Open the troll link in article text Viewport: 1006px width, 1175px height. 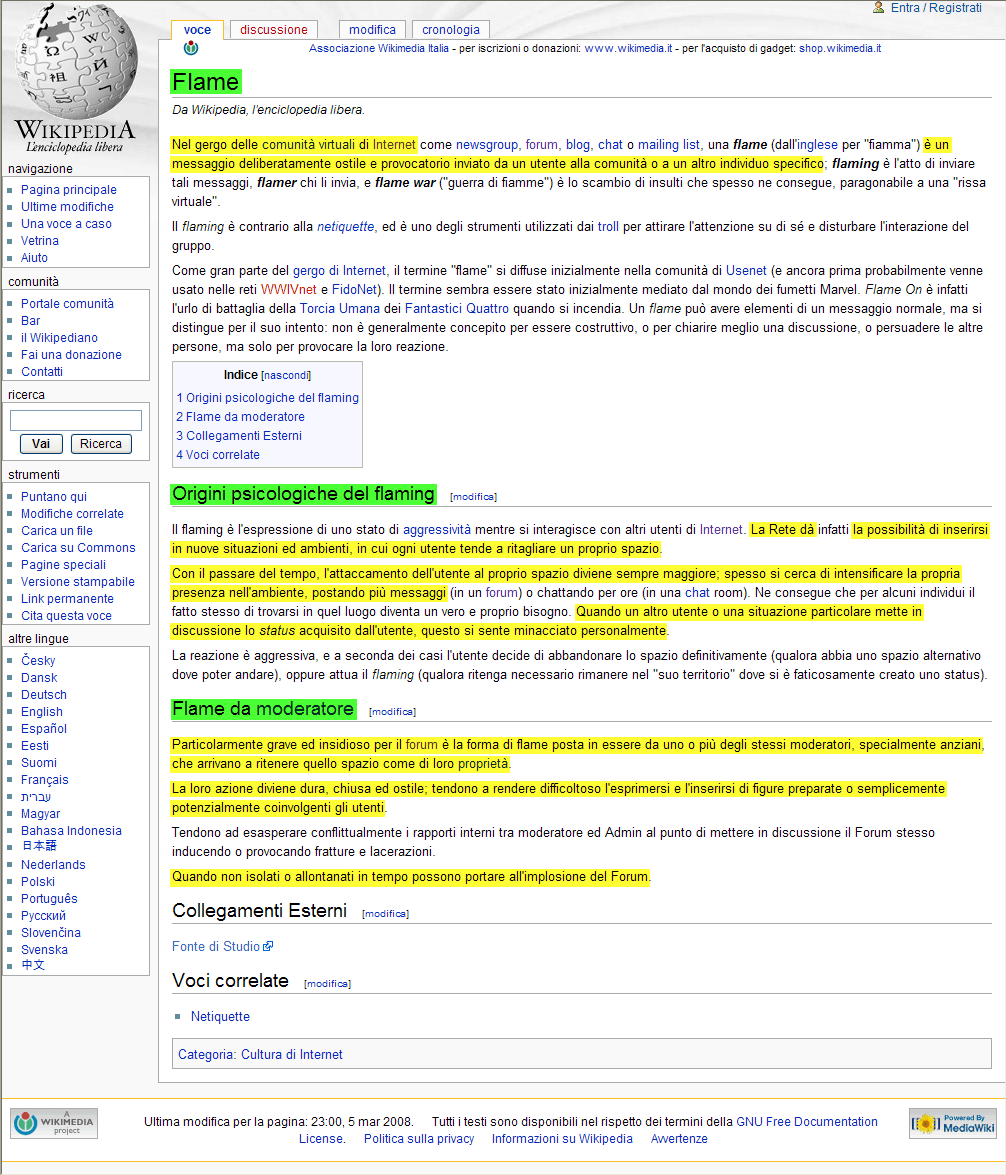pos(608,227)
